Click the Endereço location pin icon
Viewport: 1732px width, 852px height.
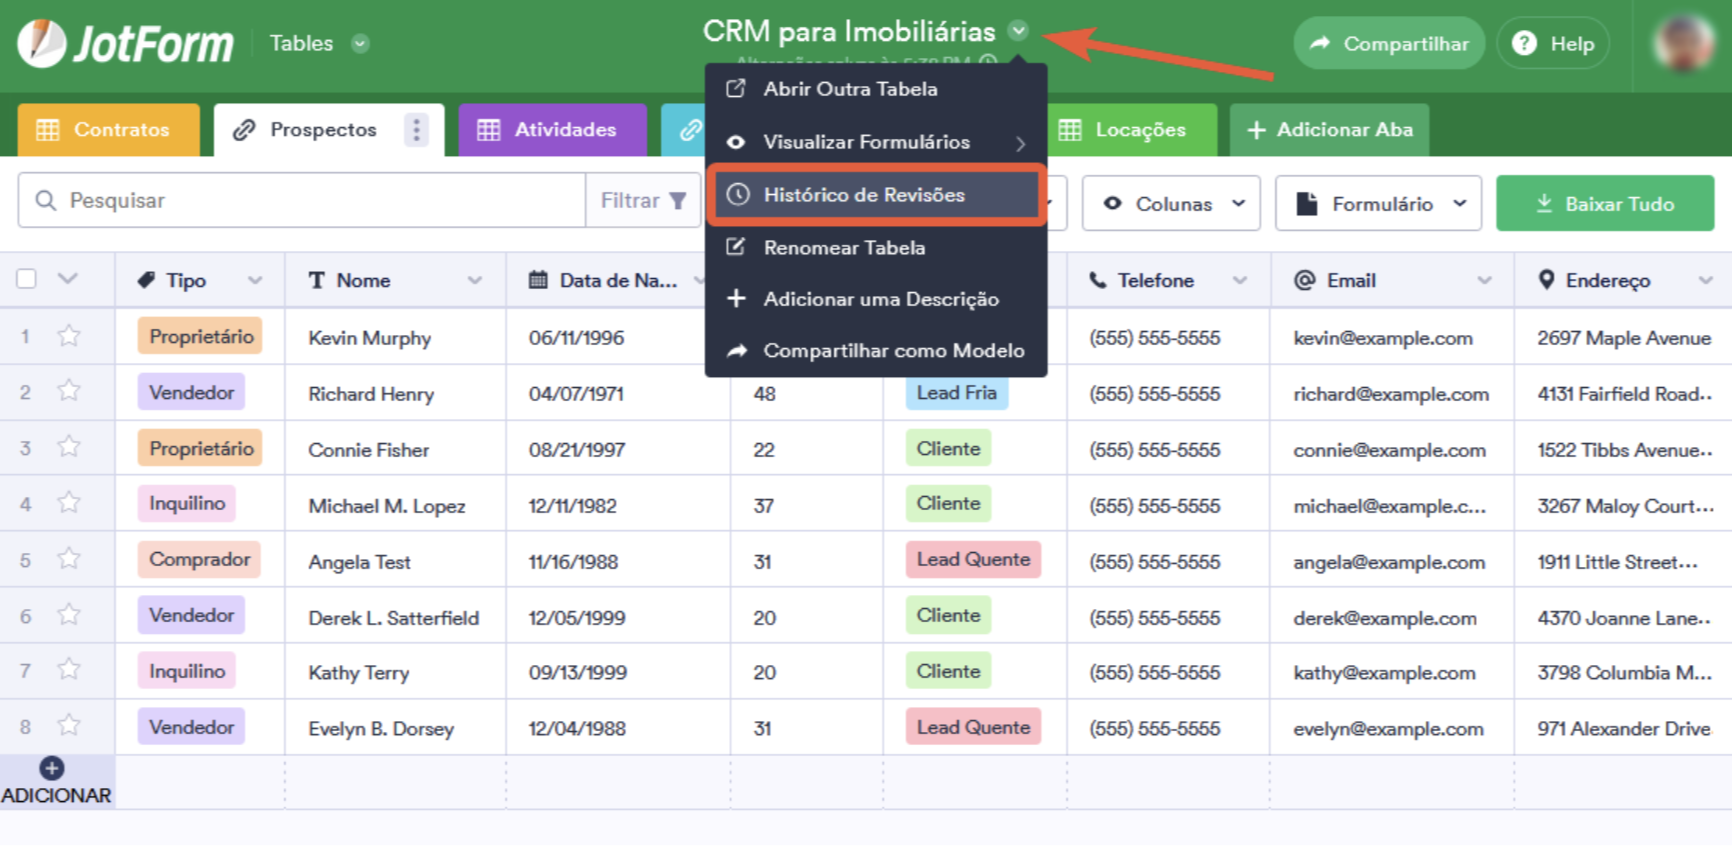(x=1546, y=280)
